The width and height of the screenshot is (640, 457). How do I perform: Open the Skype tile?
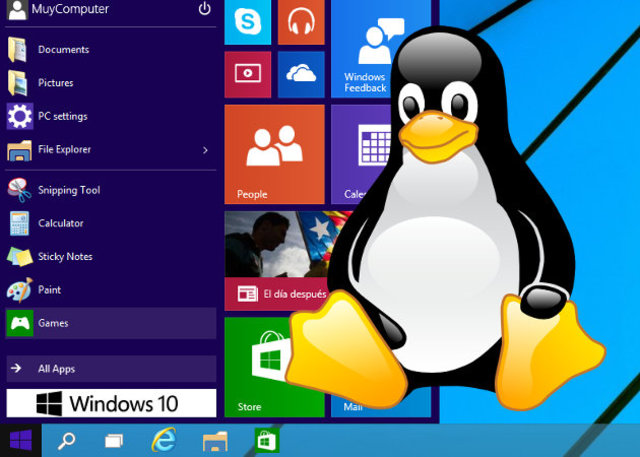(x=247, y=22)
